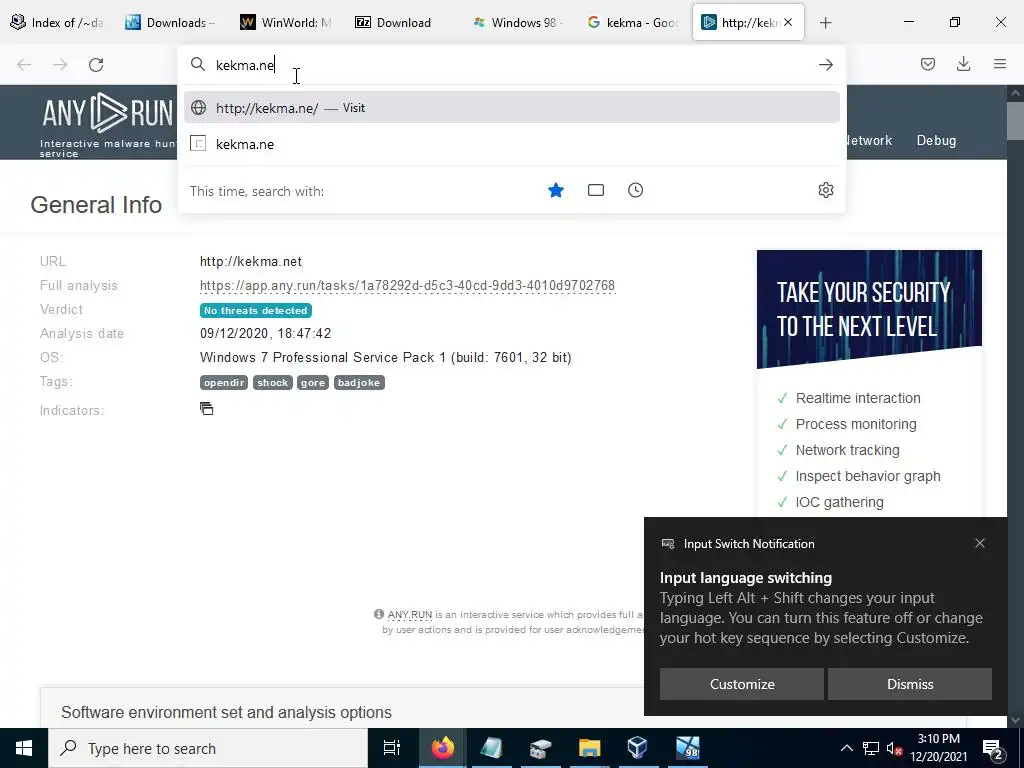The image size is (1024, 768).
Task: Open the Network menu item
Action: (x=869, y=140)
